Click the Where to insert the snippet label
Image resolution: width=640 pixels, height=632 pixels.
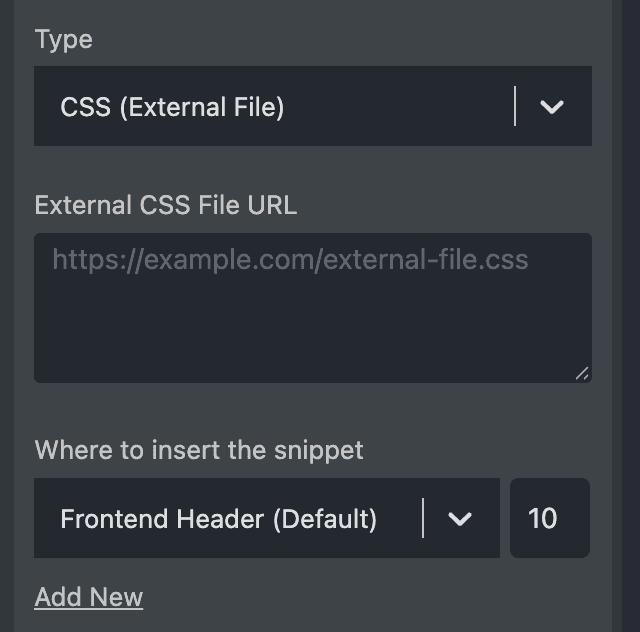click(x=199, y=450)
